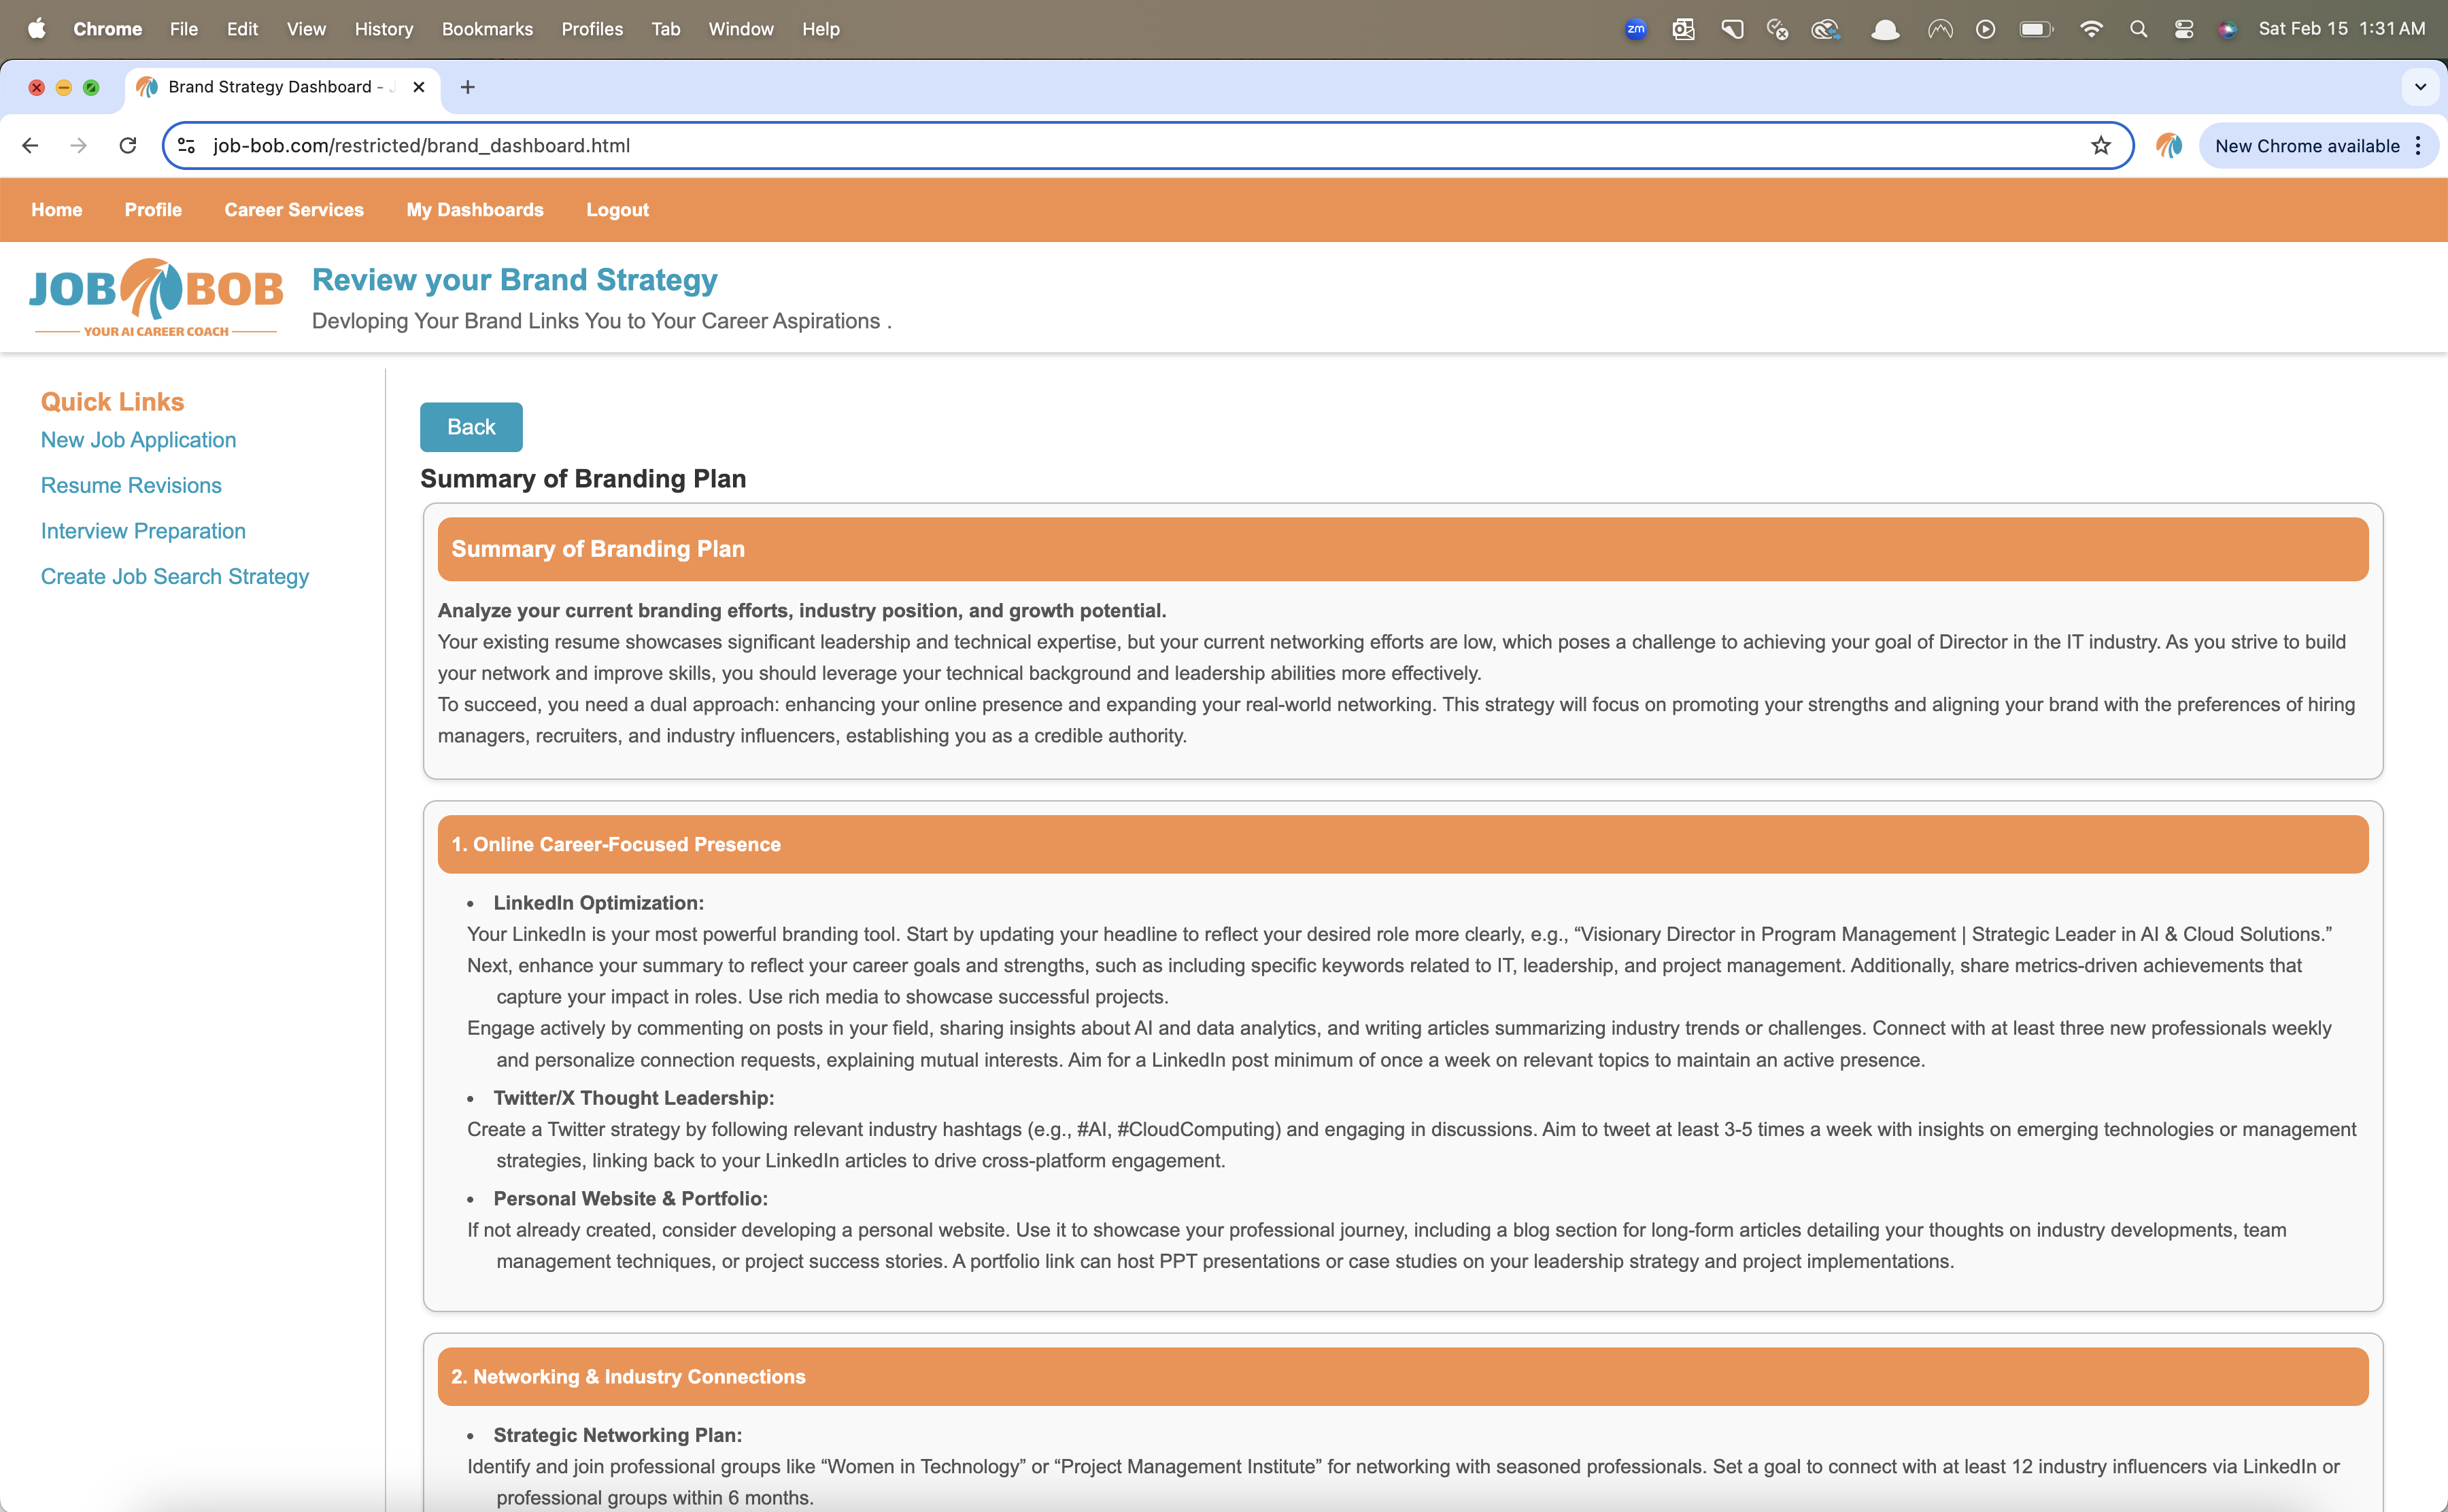
Task: Click the menu bar play-circle icon
Action: 1986,29
